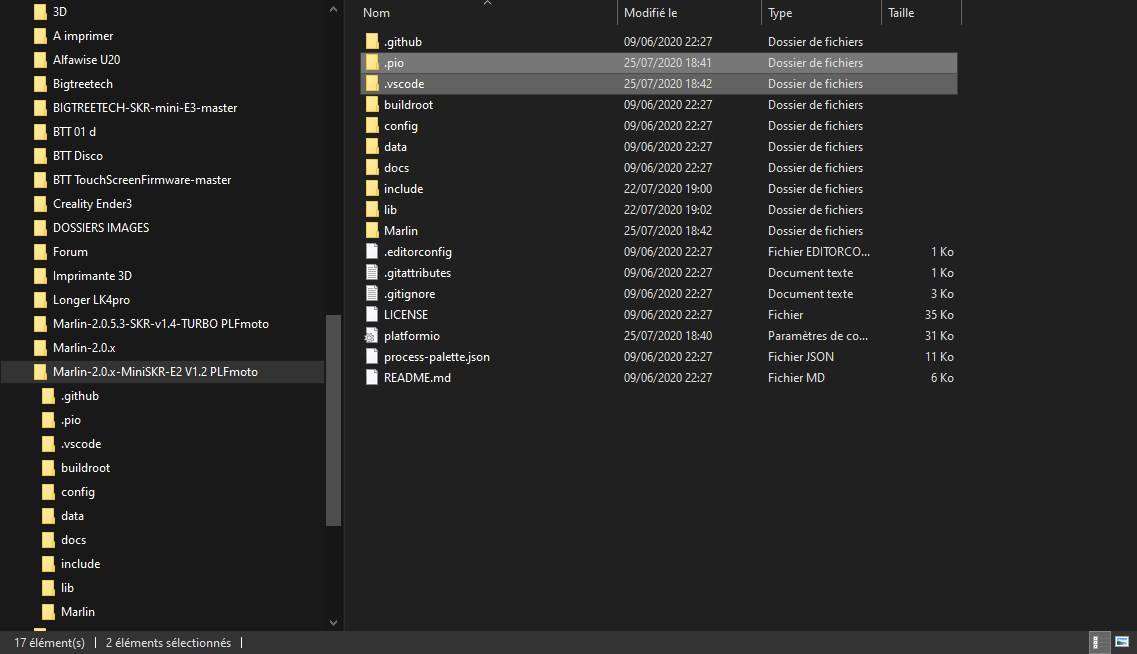Image resolution: width=1137 pixels, height=654 pixels.
Task: Click the Marlin-2.0.x folder icon in tree
Action: pos(41,347)
